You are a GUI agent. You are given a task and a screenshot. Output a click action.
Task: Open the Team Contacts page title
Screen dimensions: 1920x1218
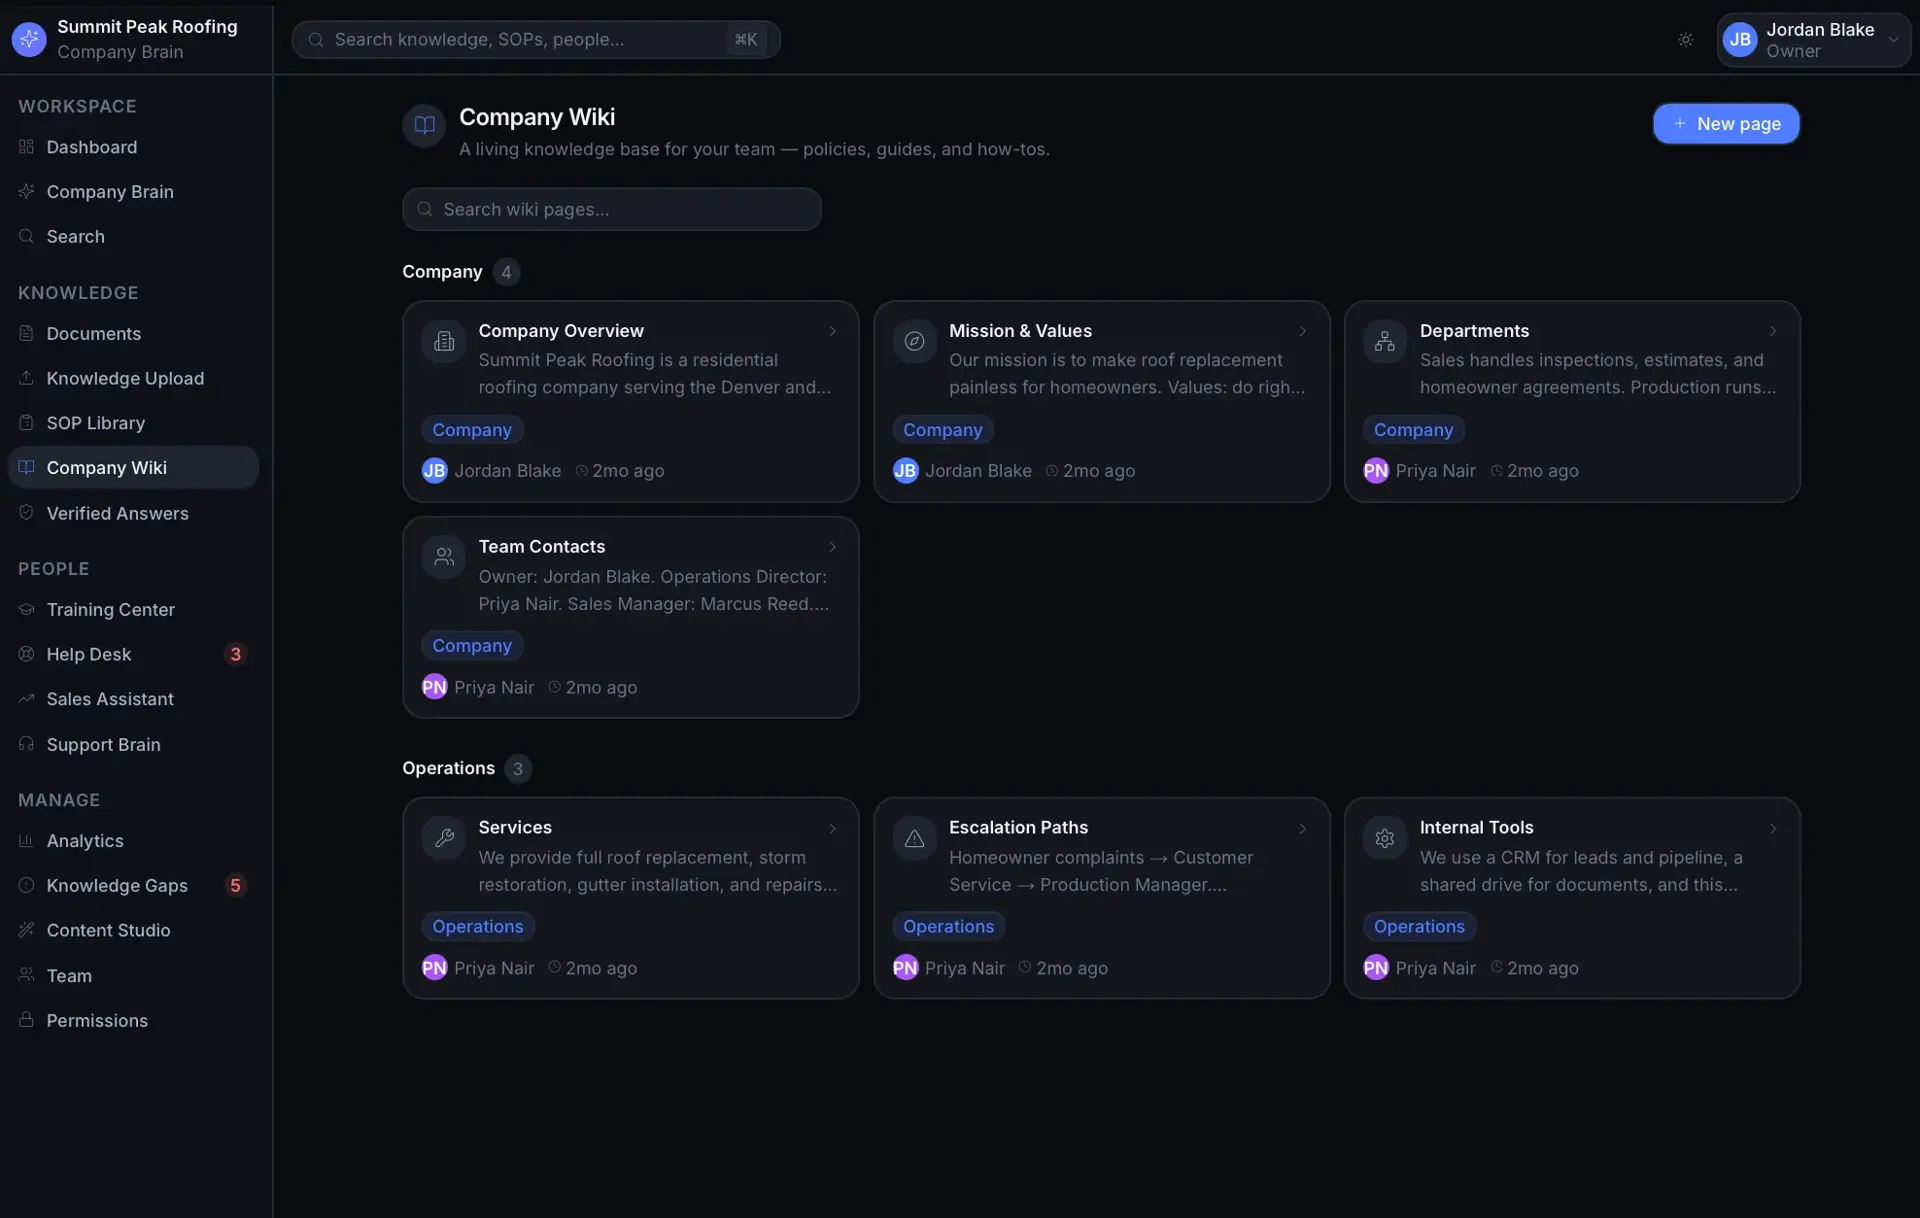[541, 547]
